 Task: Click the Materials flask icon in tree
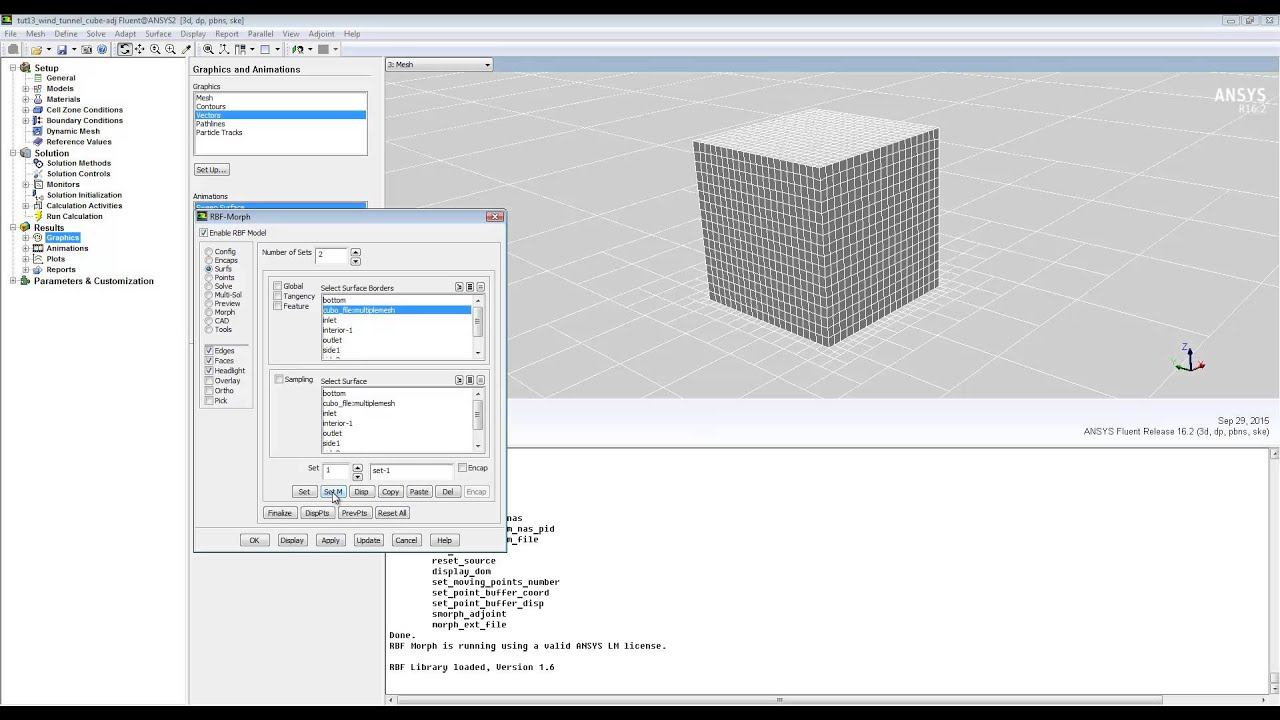[x=38, y=99]
